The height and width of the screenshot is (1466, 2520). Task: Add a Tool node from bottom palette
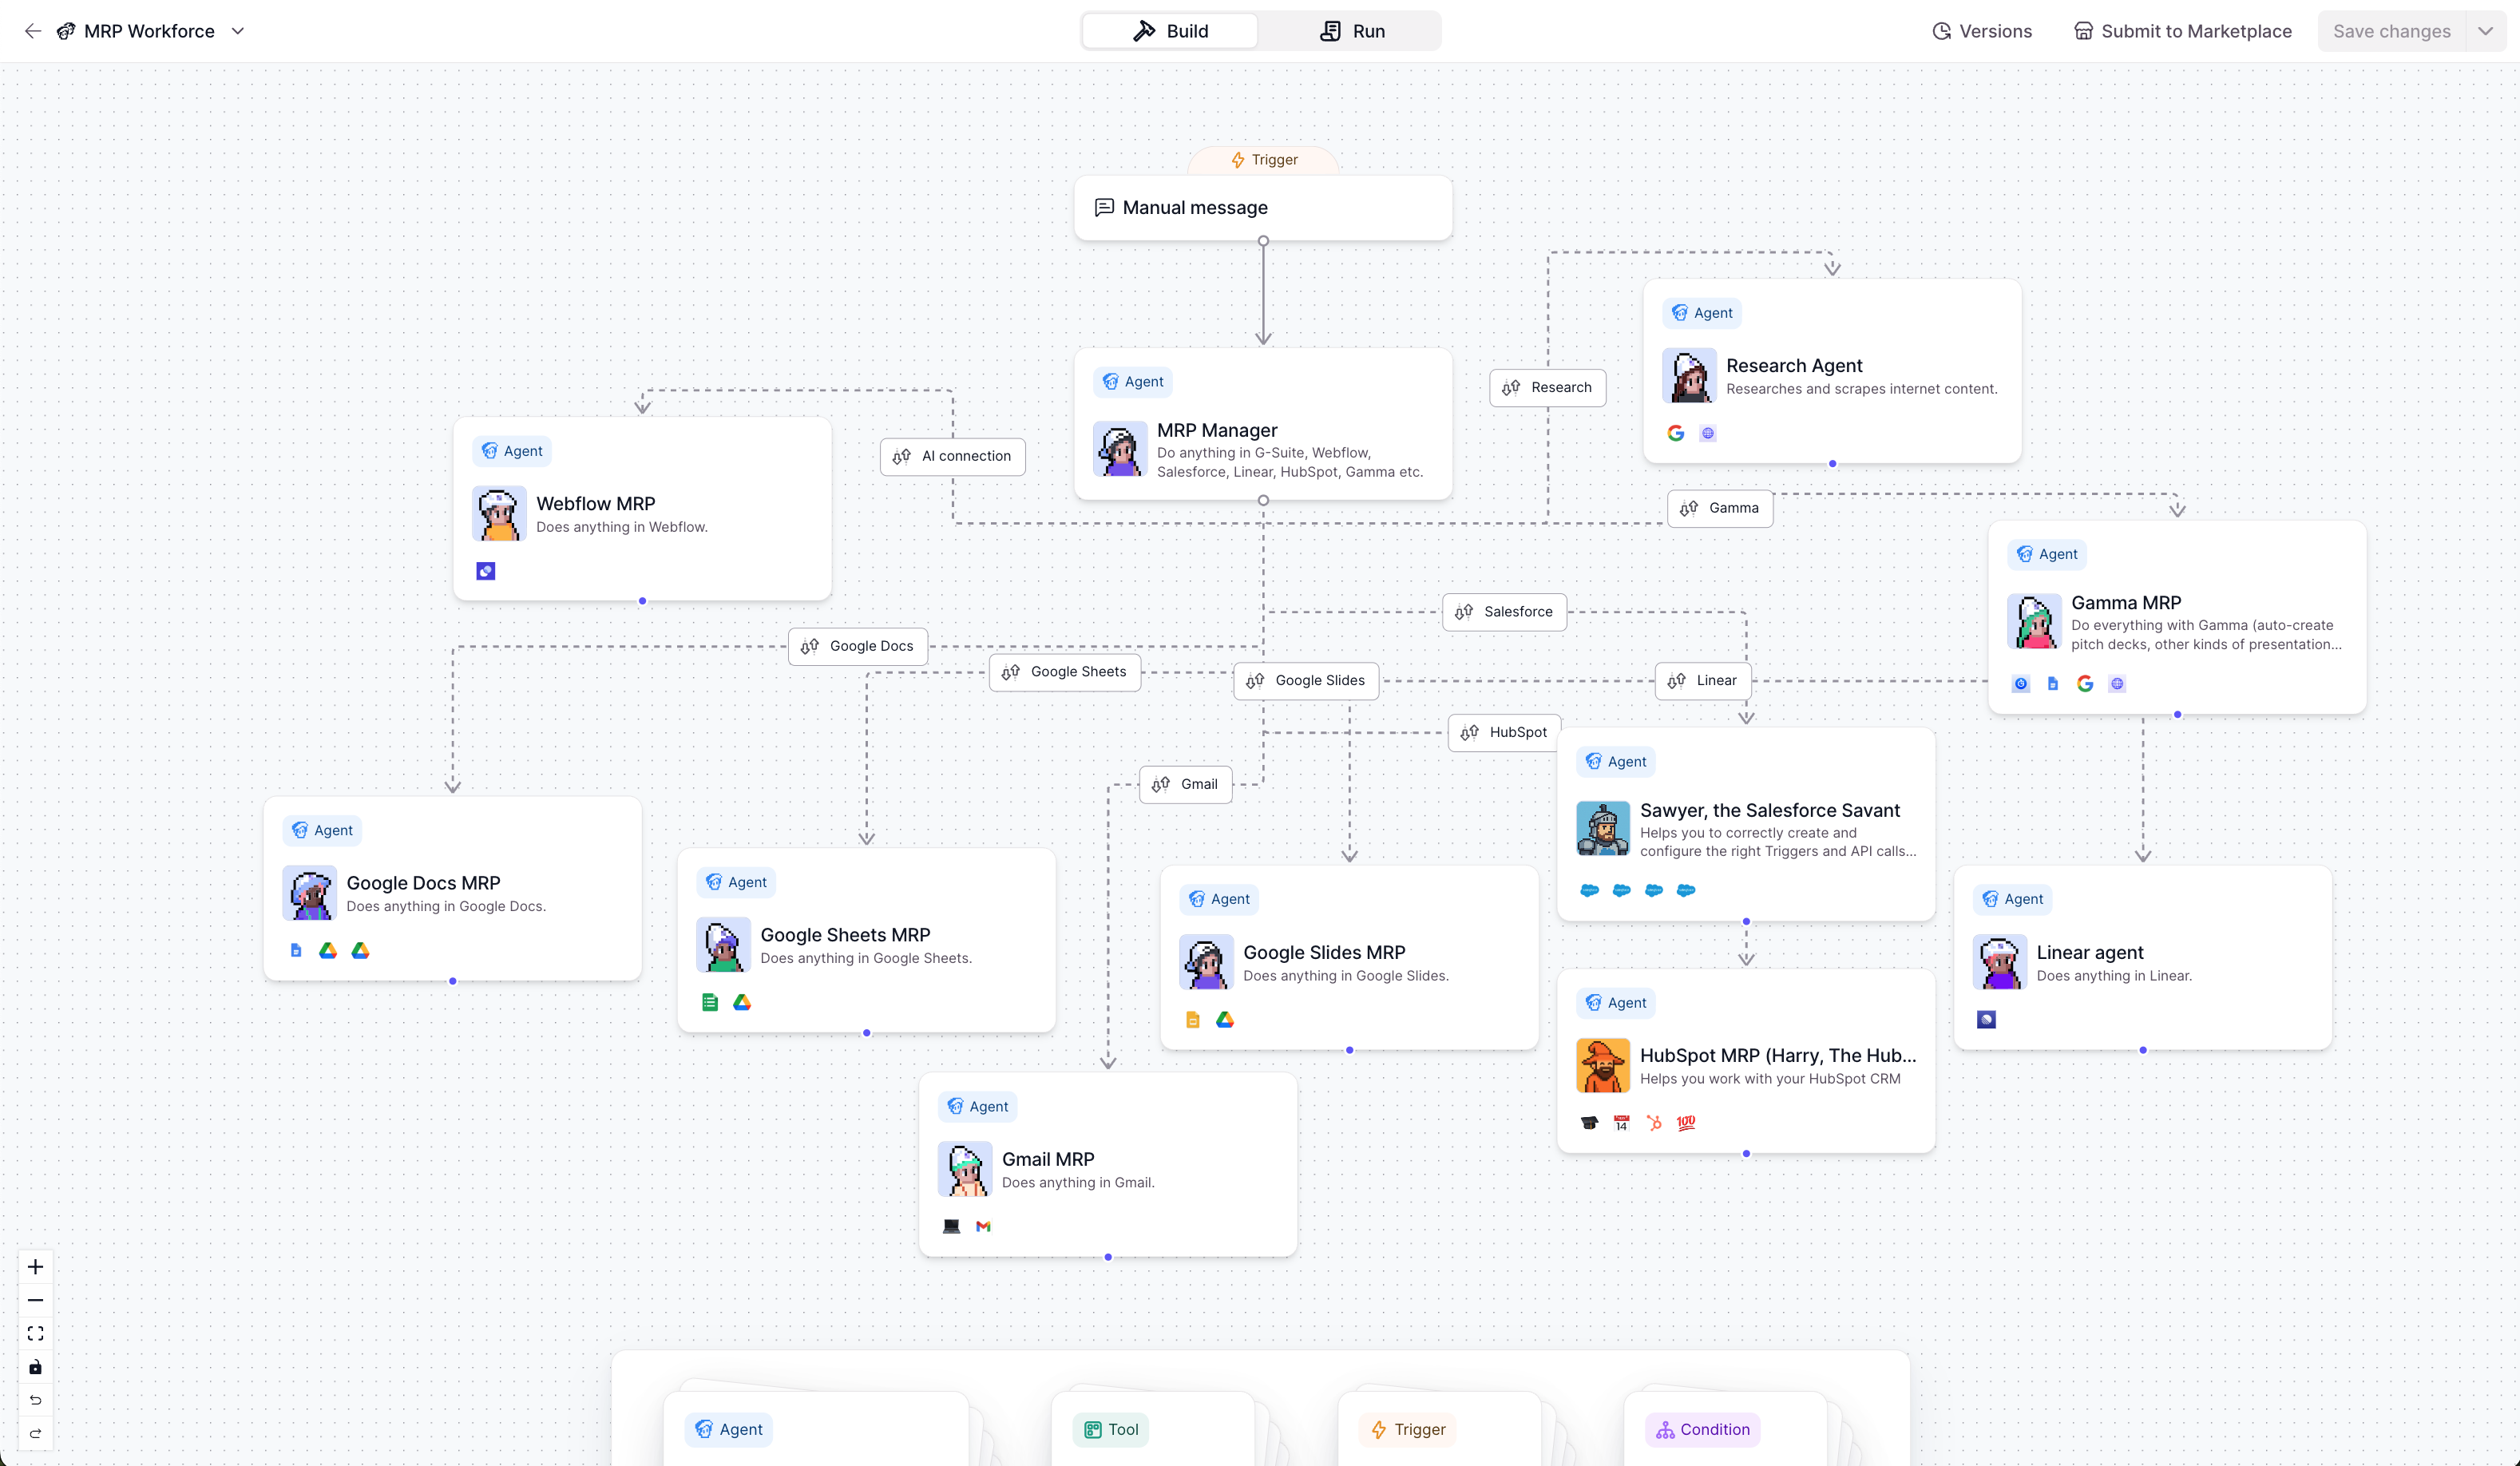(x=1153, y=1429)
